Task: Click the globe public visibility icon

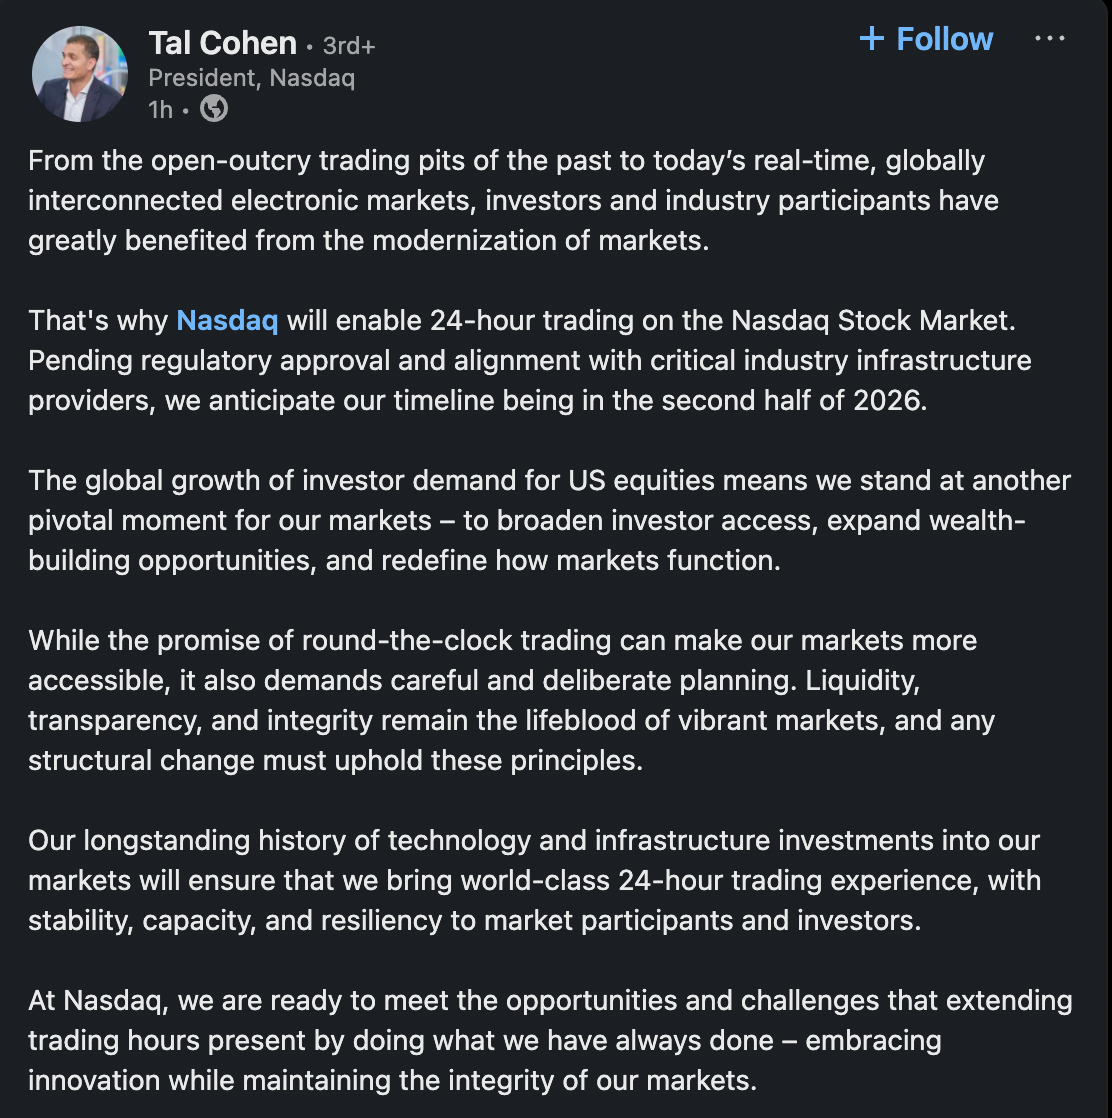Action: pyautogui.click(x=214, y=108)
